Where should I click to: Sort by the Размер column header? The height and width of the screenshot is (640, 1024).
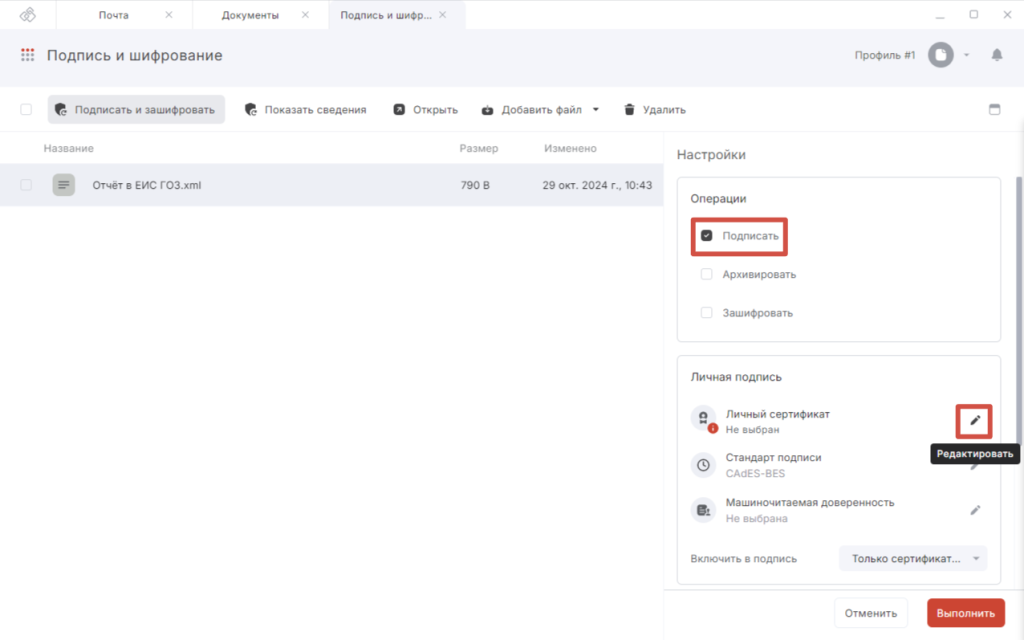tap(479, 148)
